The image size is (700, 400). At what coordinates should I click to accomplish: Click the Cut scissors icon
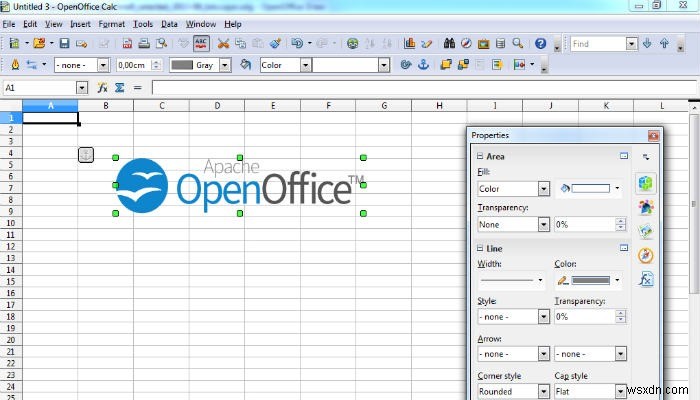(x=223, y=43)
